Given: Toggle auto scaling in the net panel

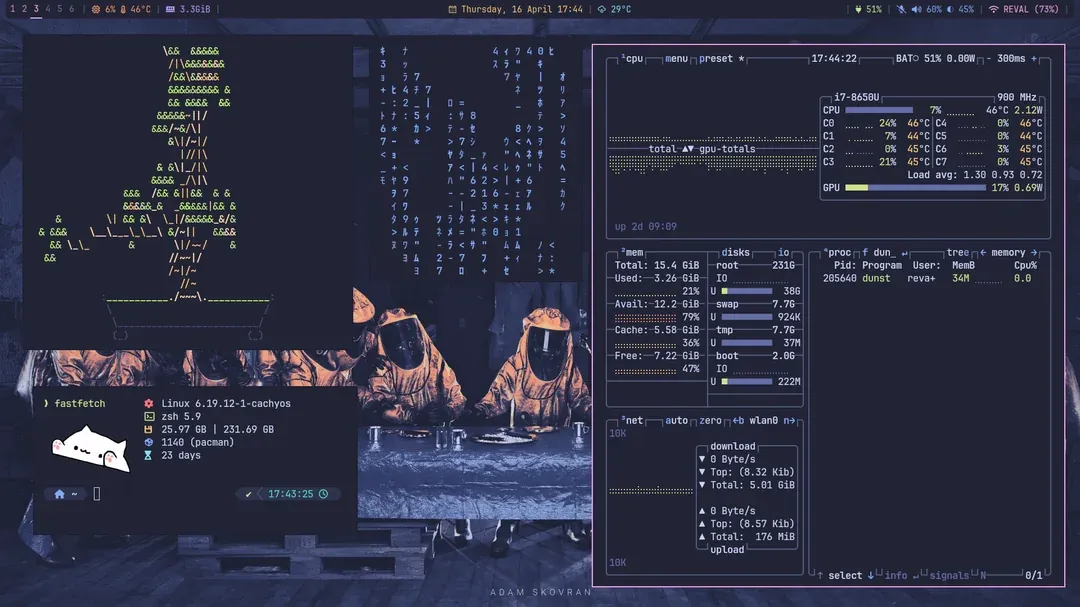Looking at the screenshot, I should tap(676, 420).
